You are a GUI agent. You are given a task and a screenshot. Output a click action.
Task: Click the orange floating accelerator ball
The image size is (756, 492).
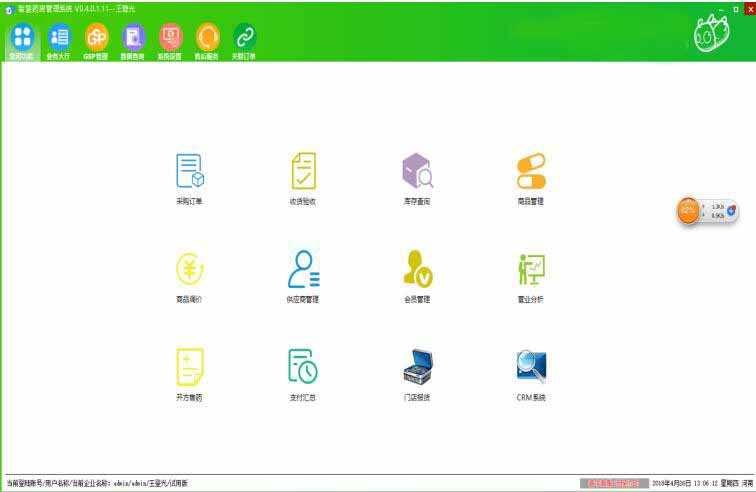pos(688,211)
